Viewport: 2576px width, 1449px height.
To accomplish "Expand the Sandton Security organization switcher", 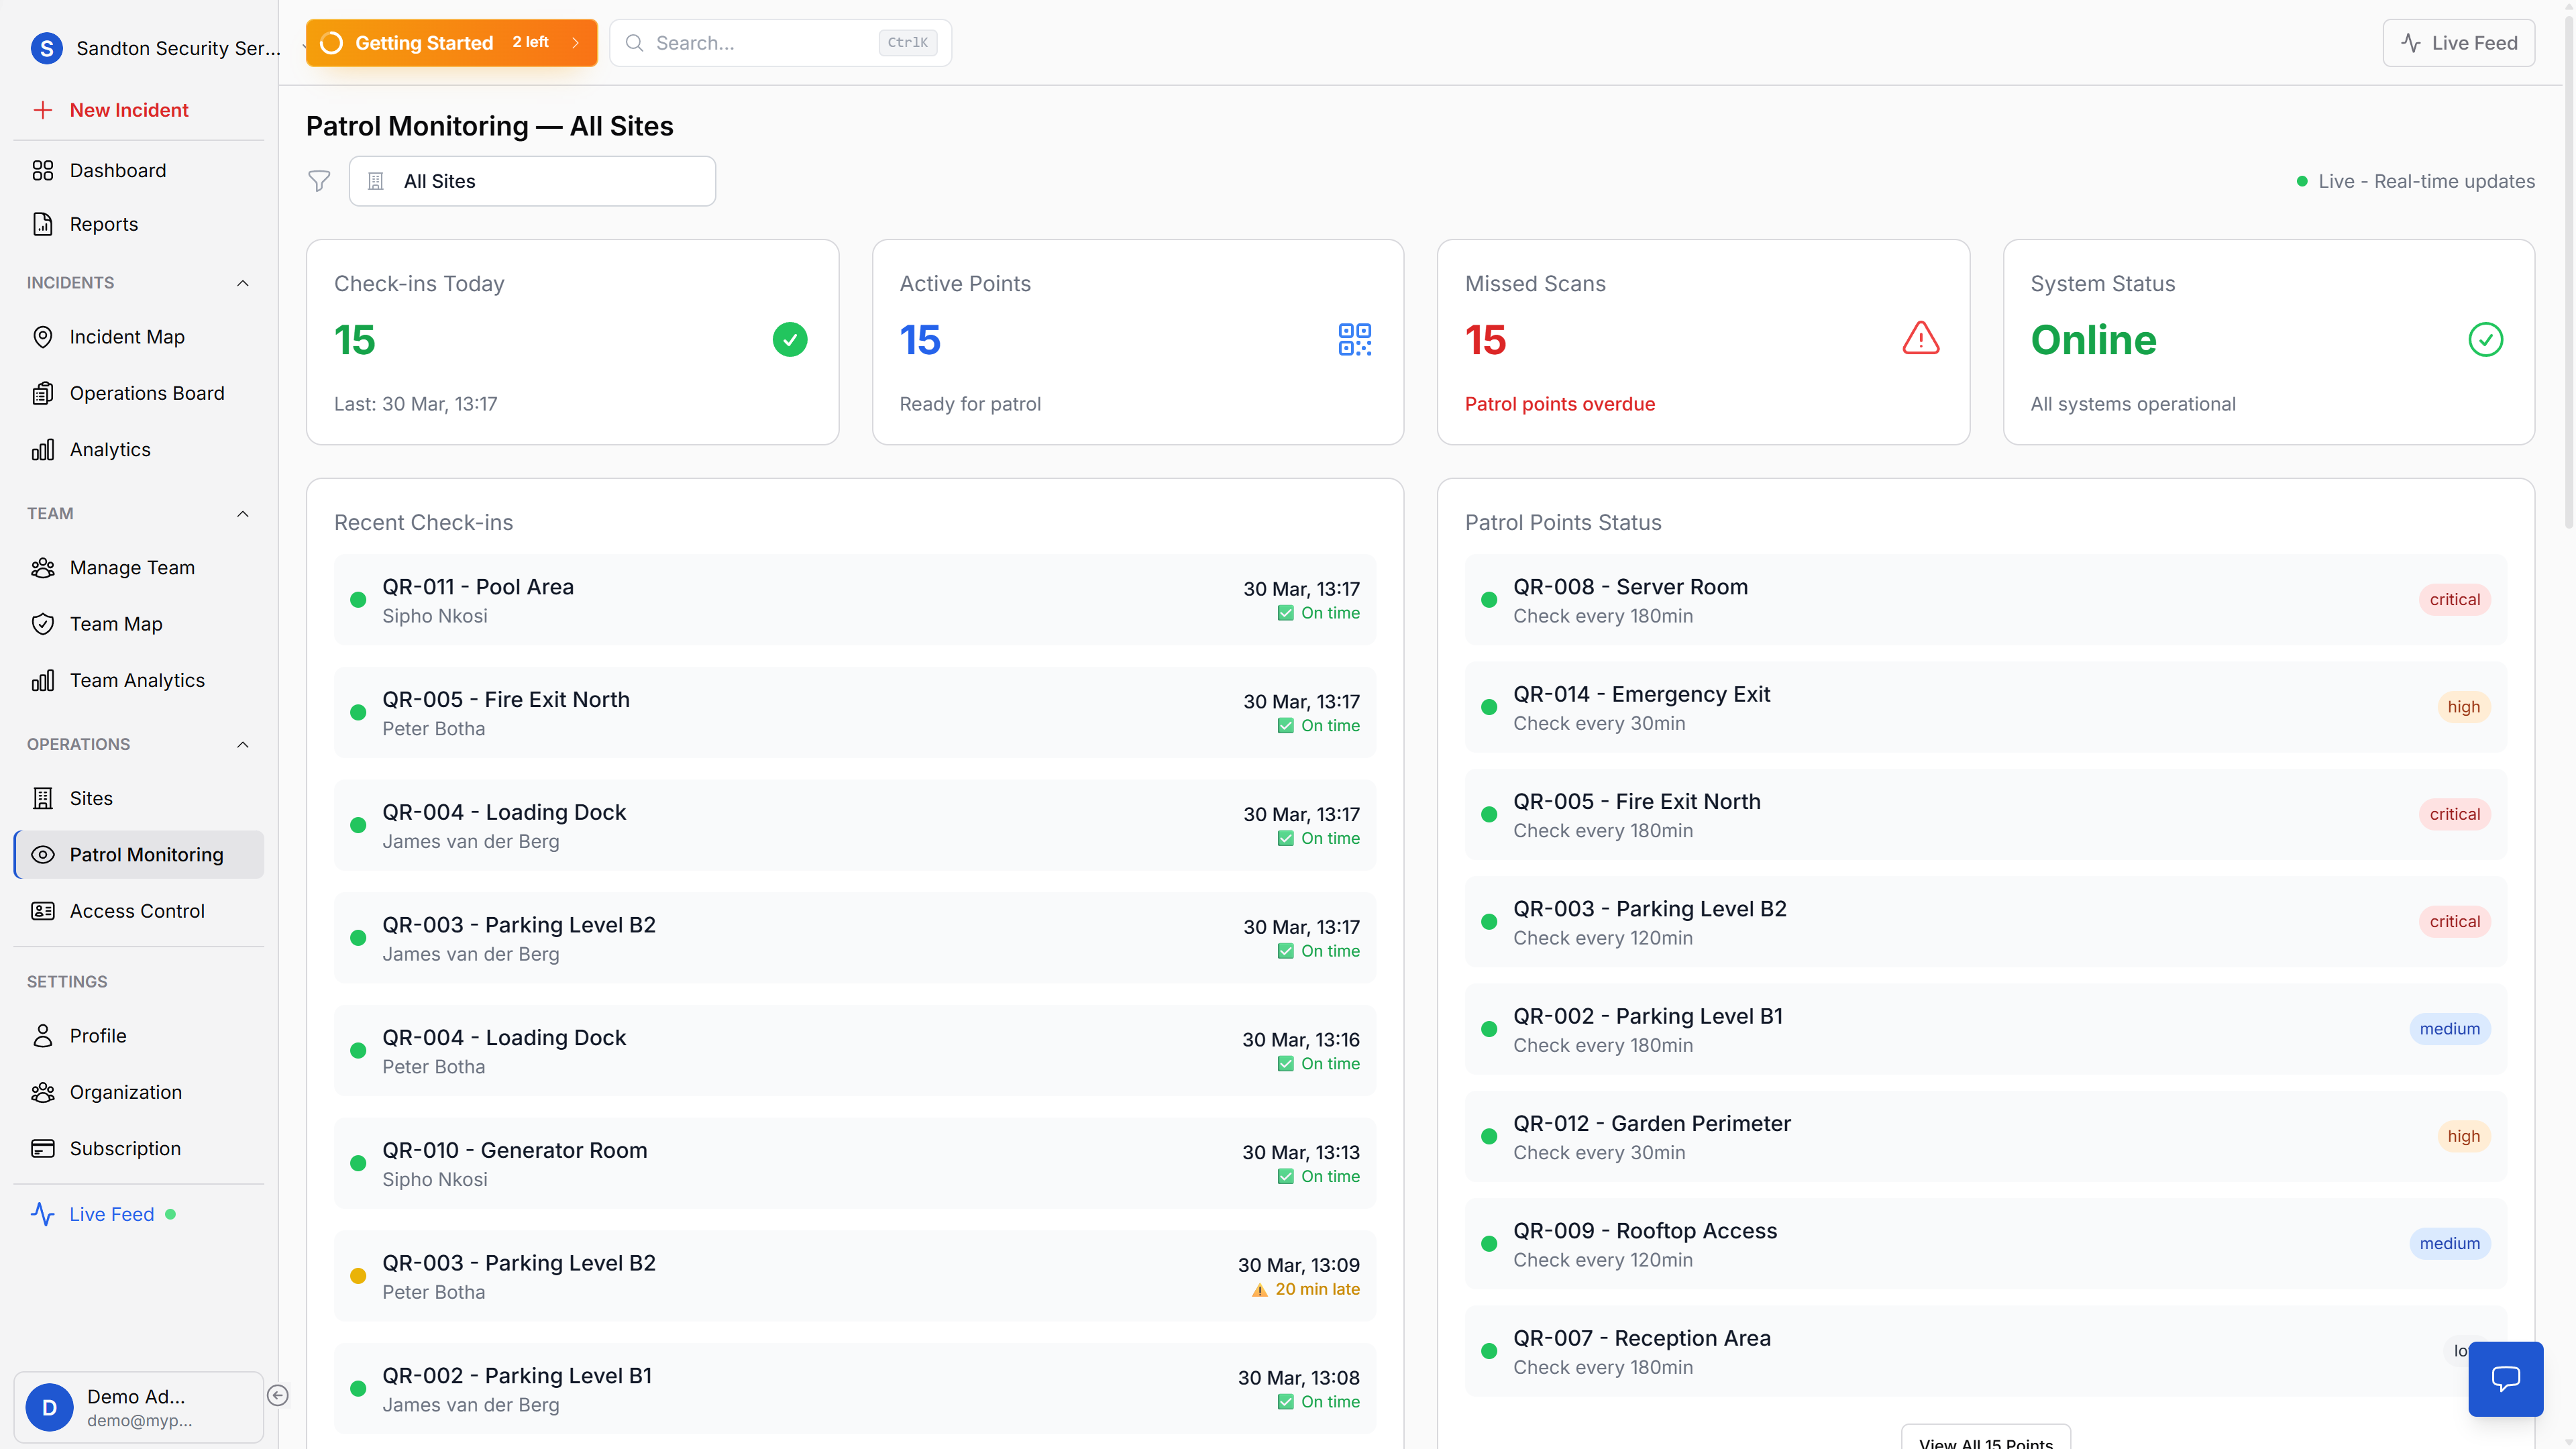I will tap(160, 48).
